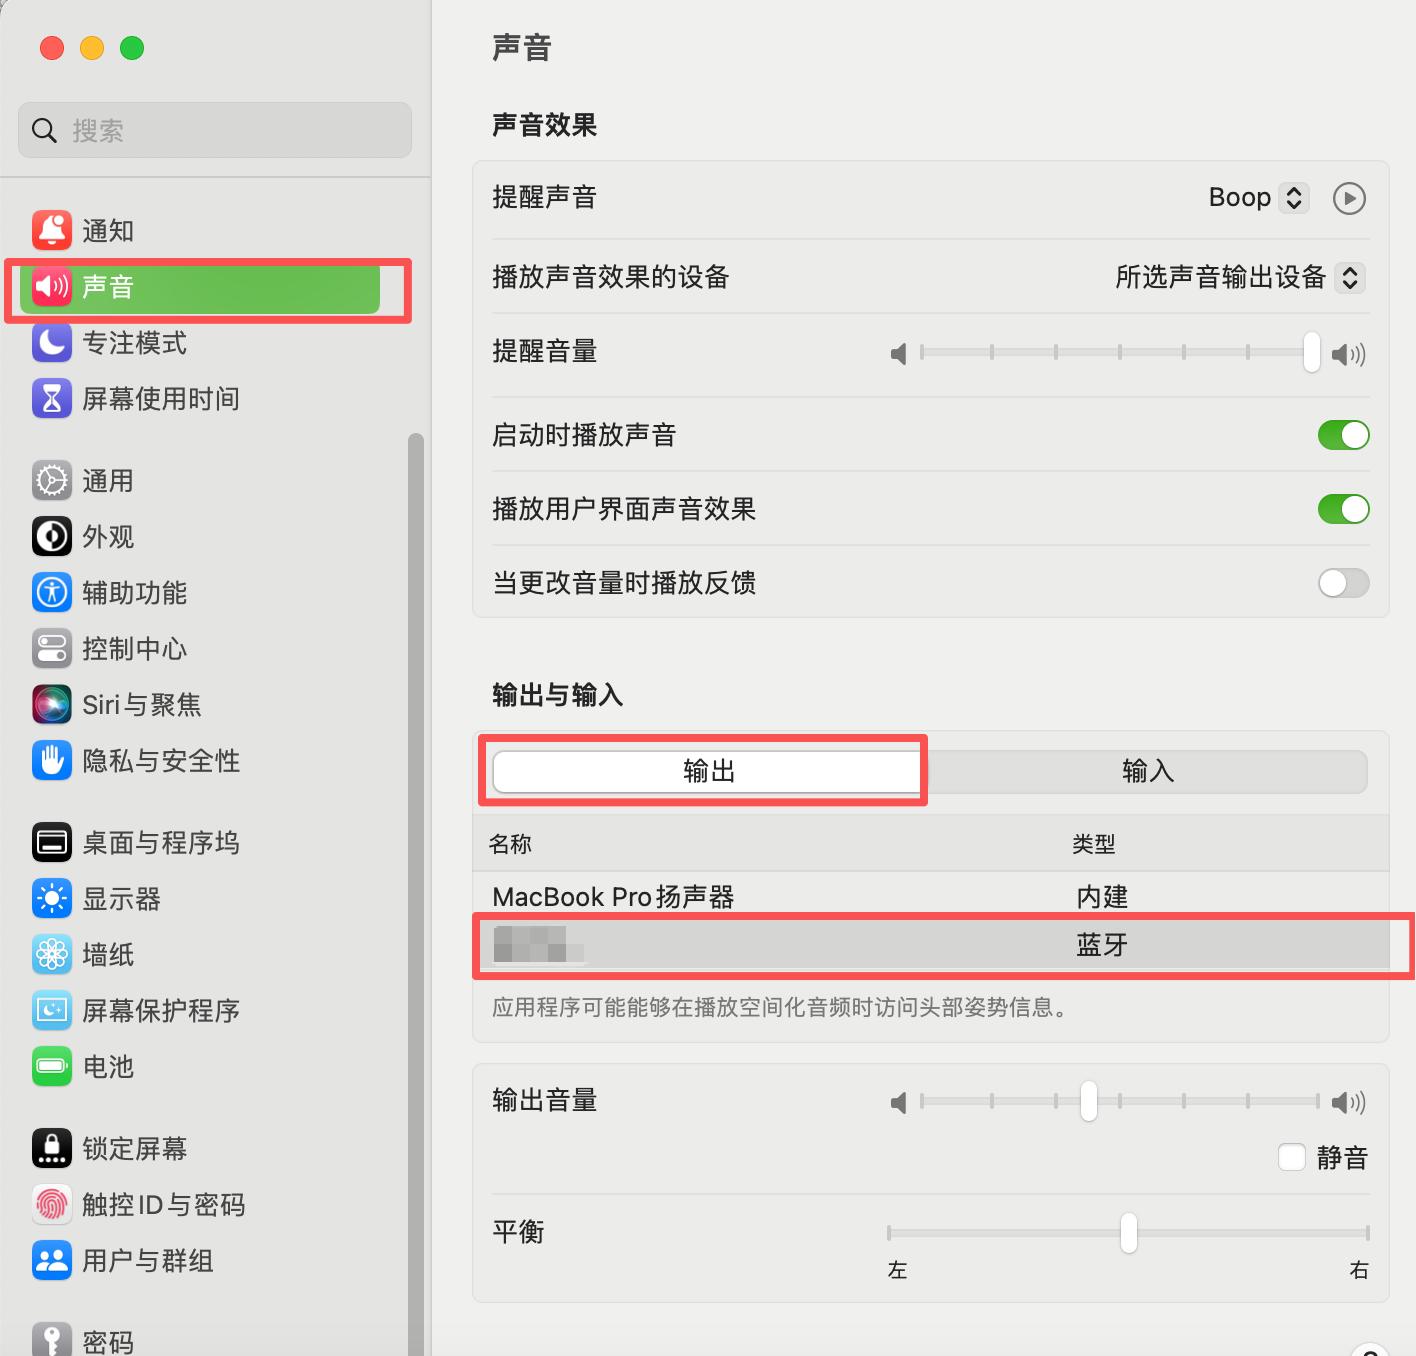Turn off 播放用户界面声音效果
The image size is (1416, 1356).
point(1344,509)
